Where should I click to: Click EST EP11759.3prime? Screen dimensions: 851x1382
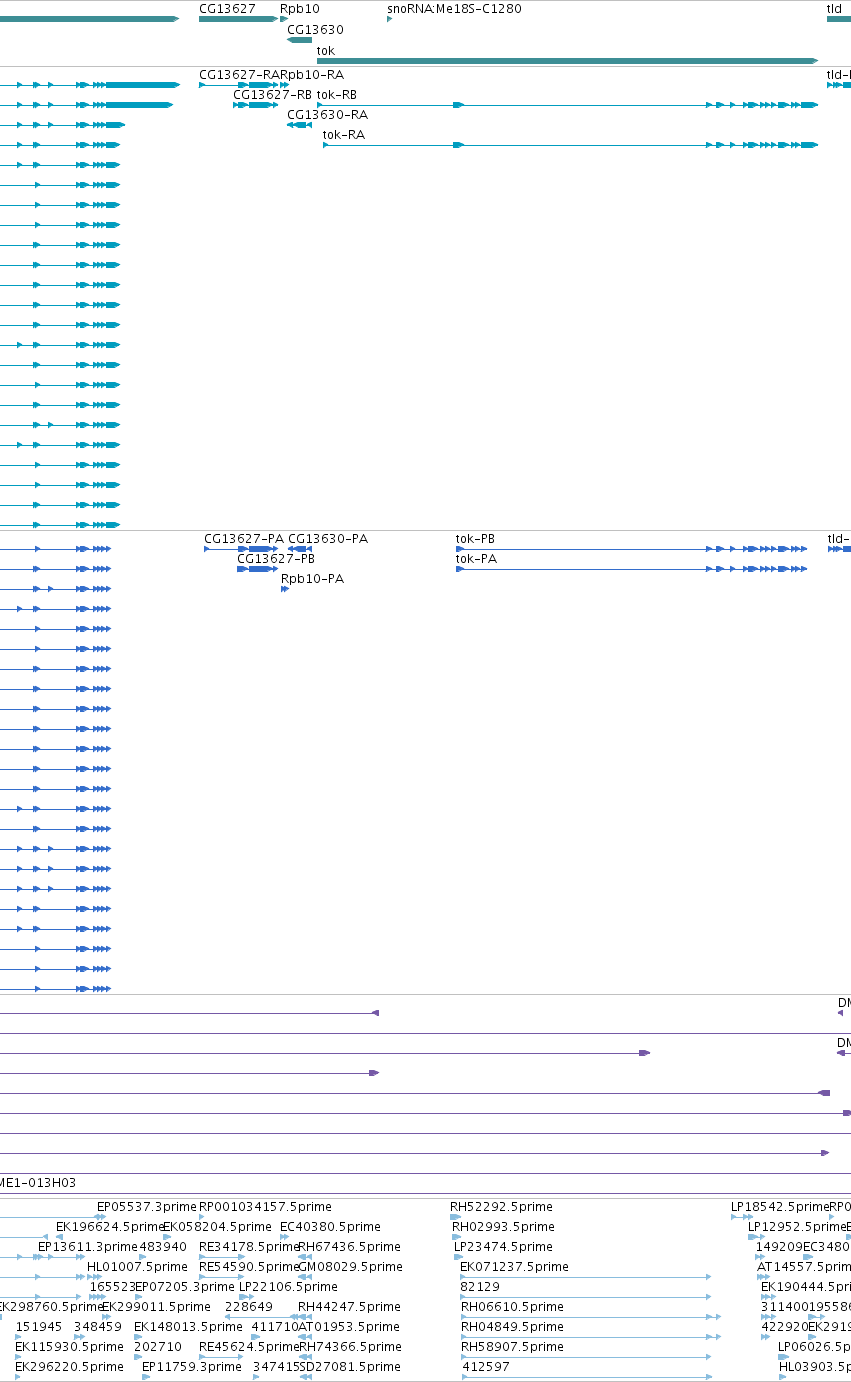(191, 1367)
